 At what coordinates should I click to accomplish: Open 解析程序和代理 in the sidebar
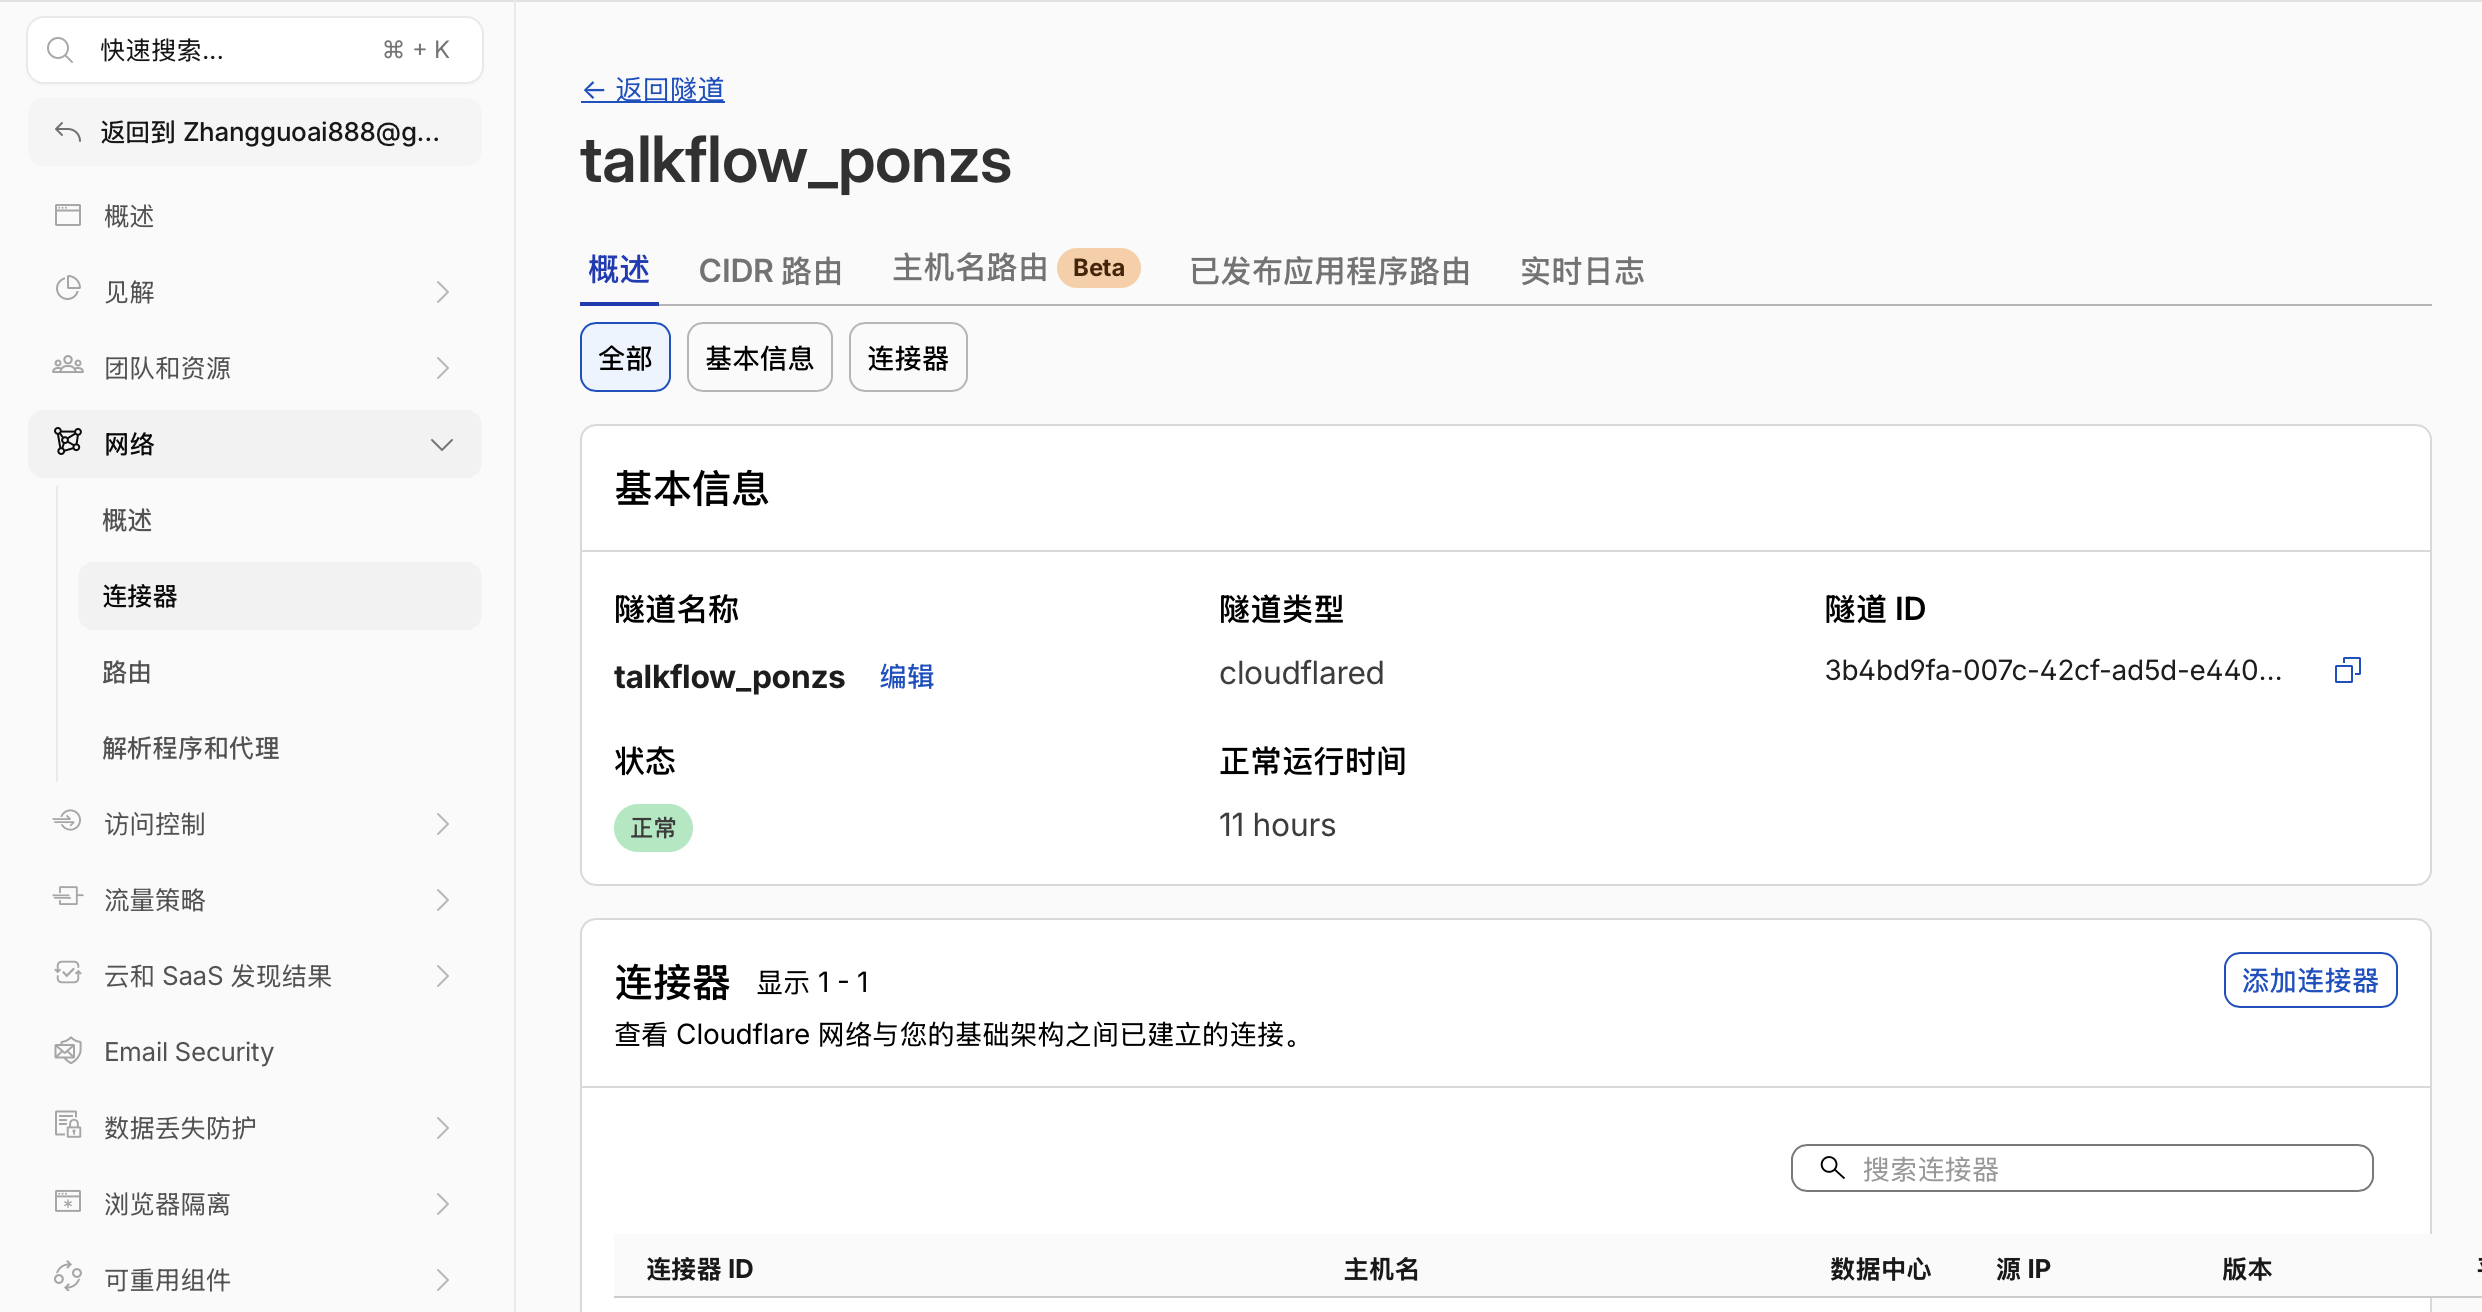click(191, 748)
